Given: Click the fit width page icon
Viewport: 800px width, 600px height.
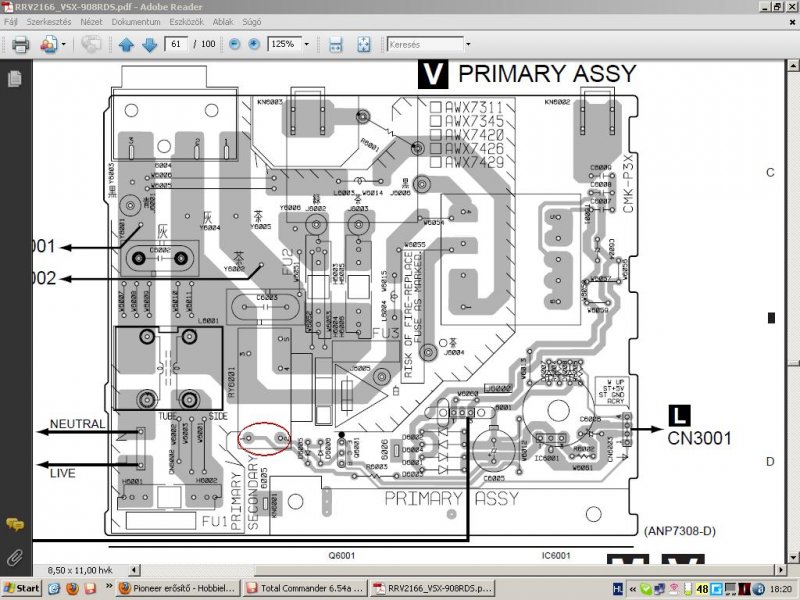Looking at the screenshot, I should [x=336, y=44].
